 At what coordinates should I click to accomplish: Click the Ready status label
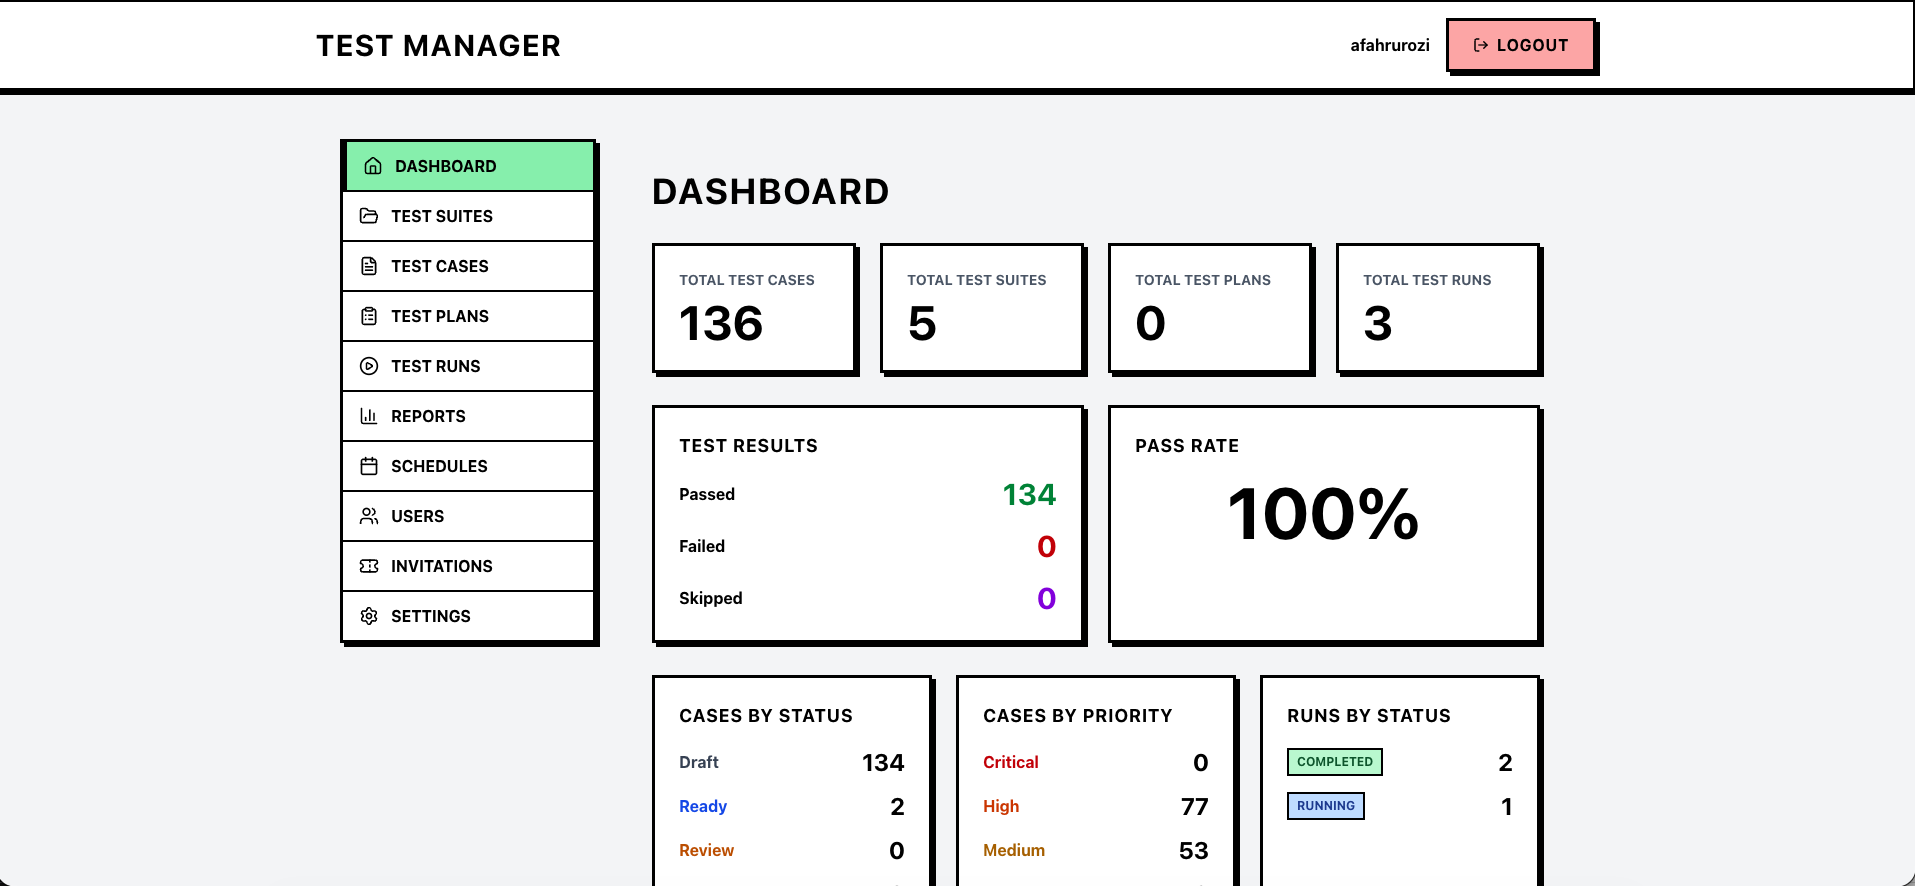[x=703, y=806]
